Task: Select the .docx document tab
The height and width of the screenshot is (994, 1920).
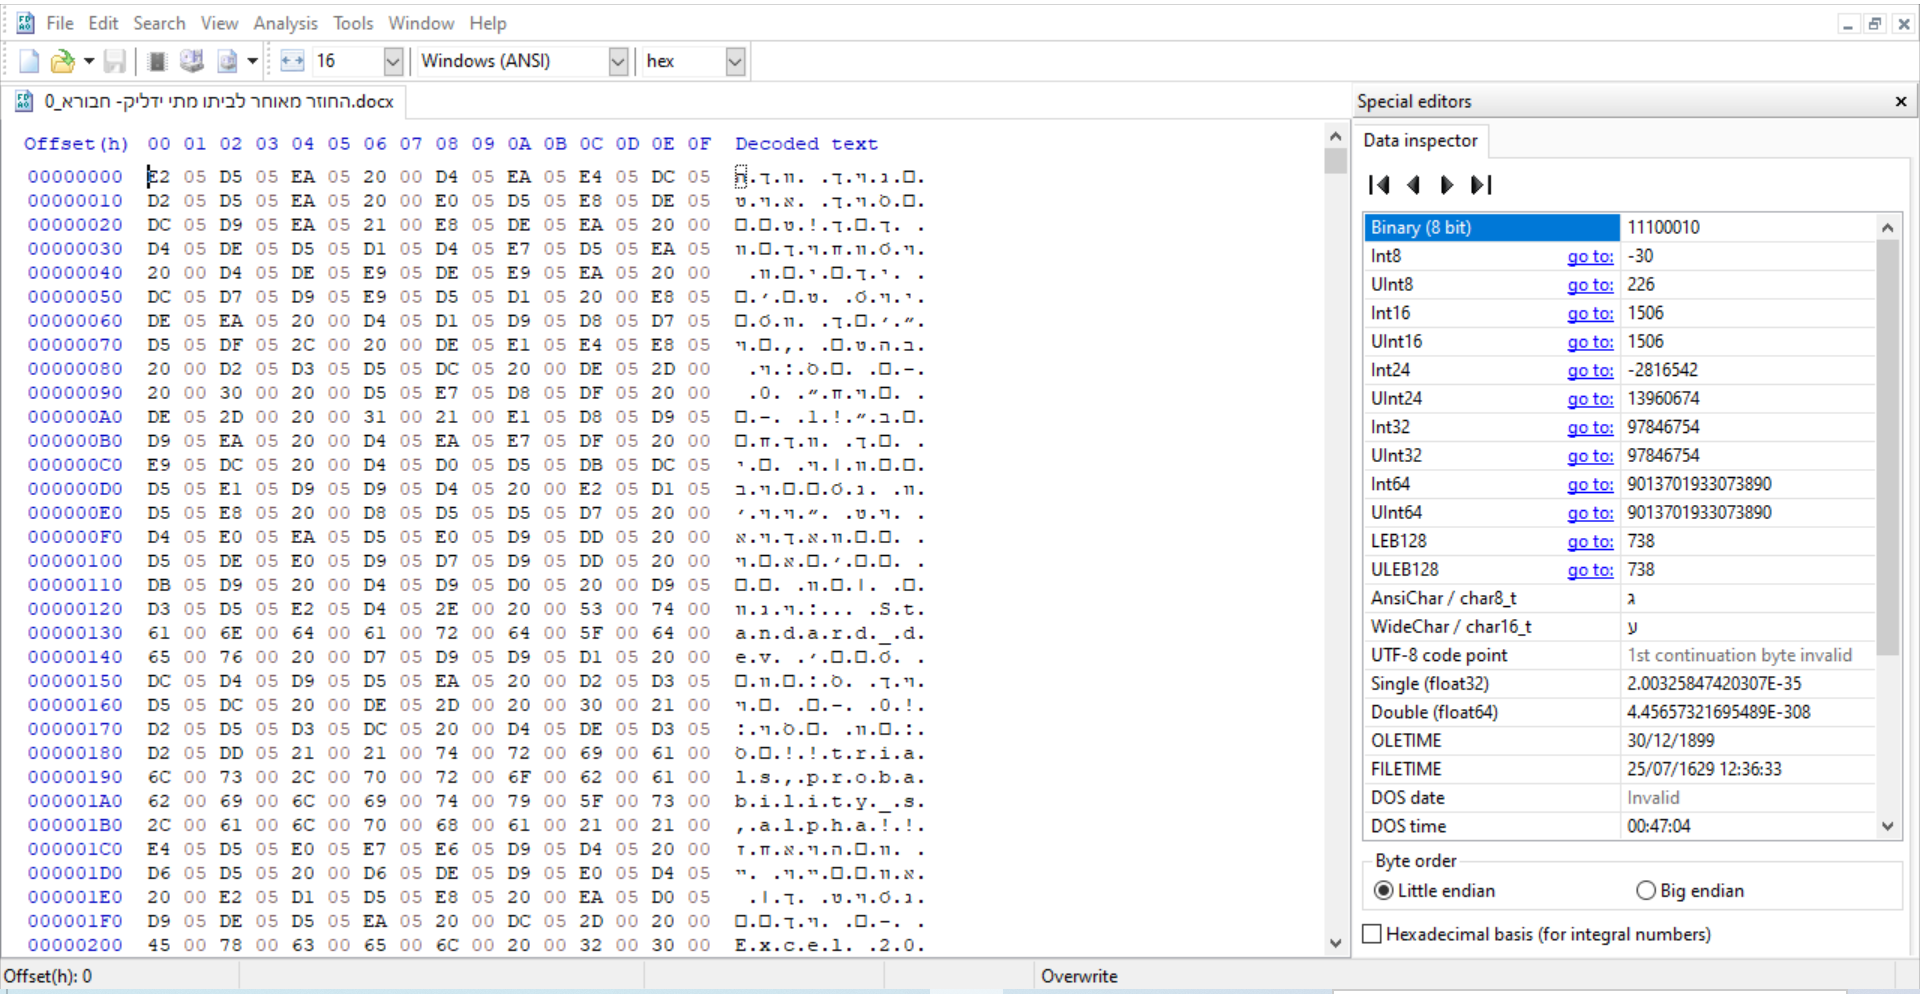Action: point(205,101)
